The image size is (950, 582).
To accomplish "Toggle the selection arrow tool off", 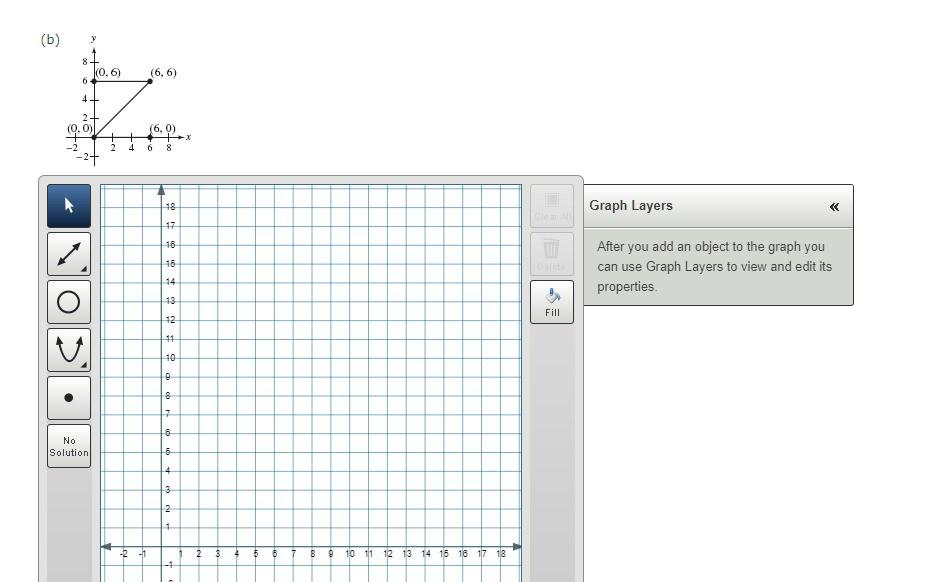I will click(x=68, y=204).
